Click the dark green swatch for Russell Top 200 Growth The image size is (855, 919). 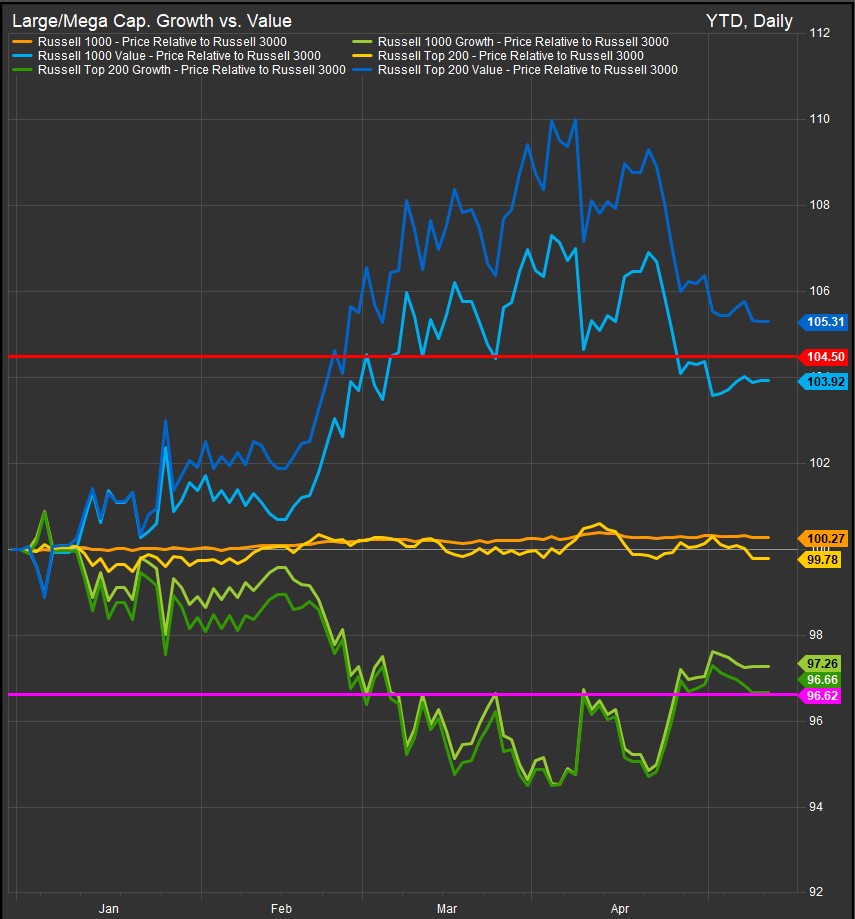pos(22,70)
